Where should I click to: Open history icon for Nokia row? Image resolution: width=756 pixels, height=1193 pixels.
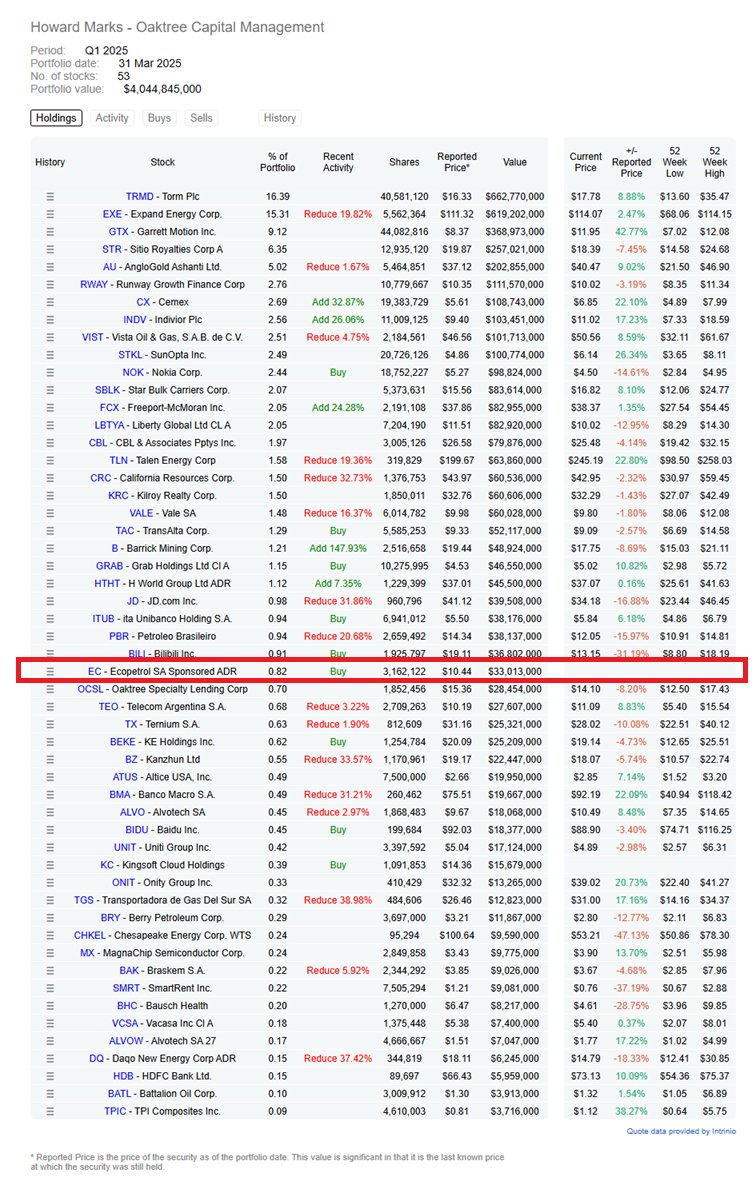[50, 372]
